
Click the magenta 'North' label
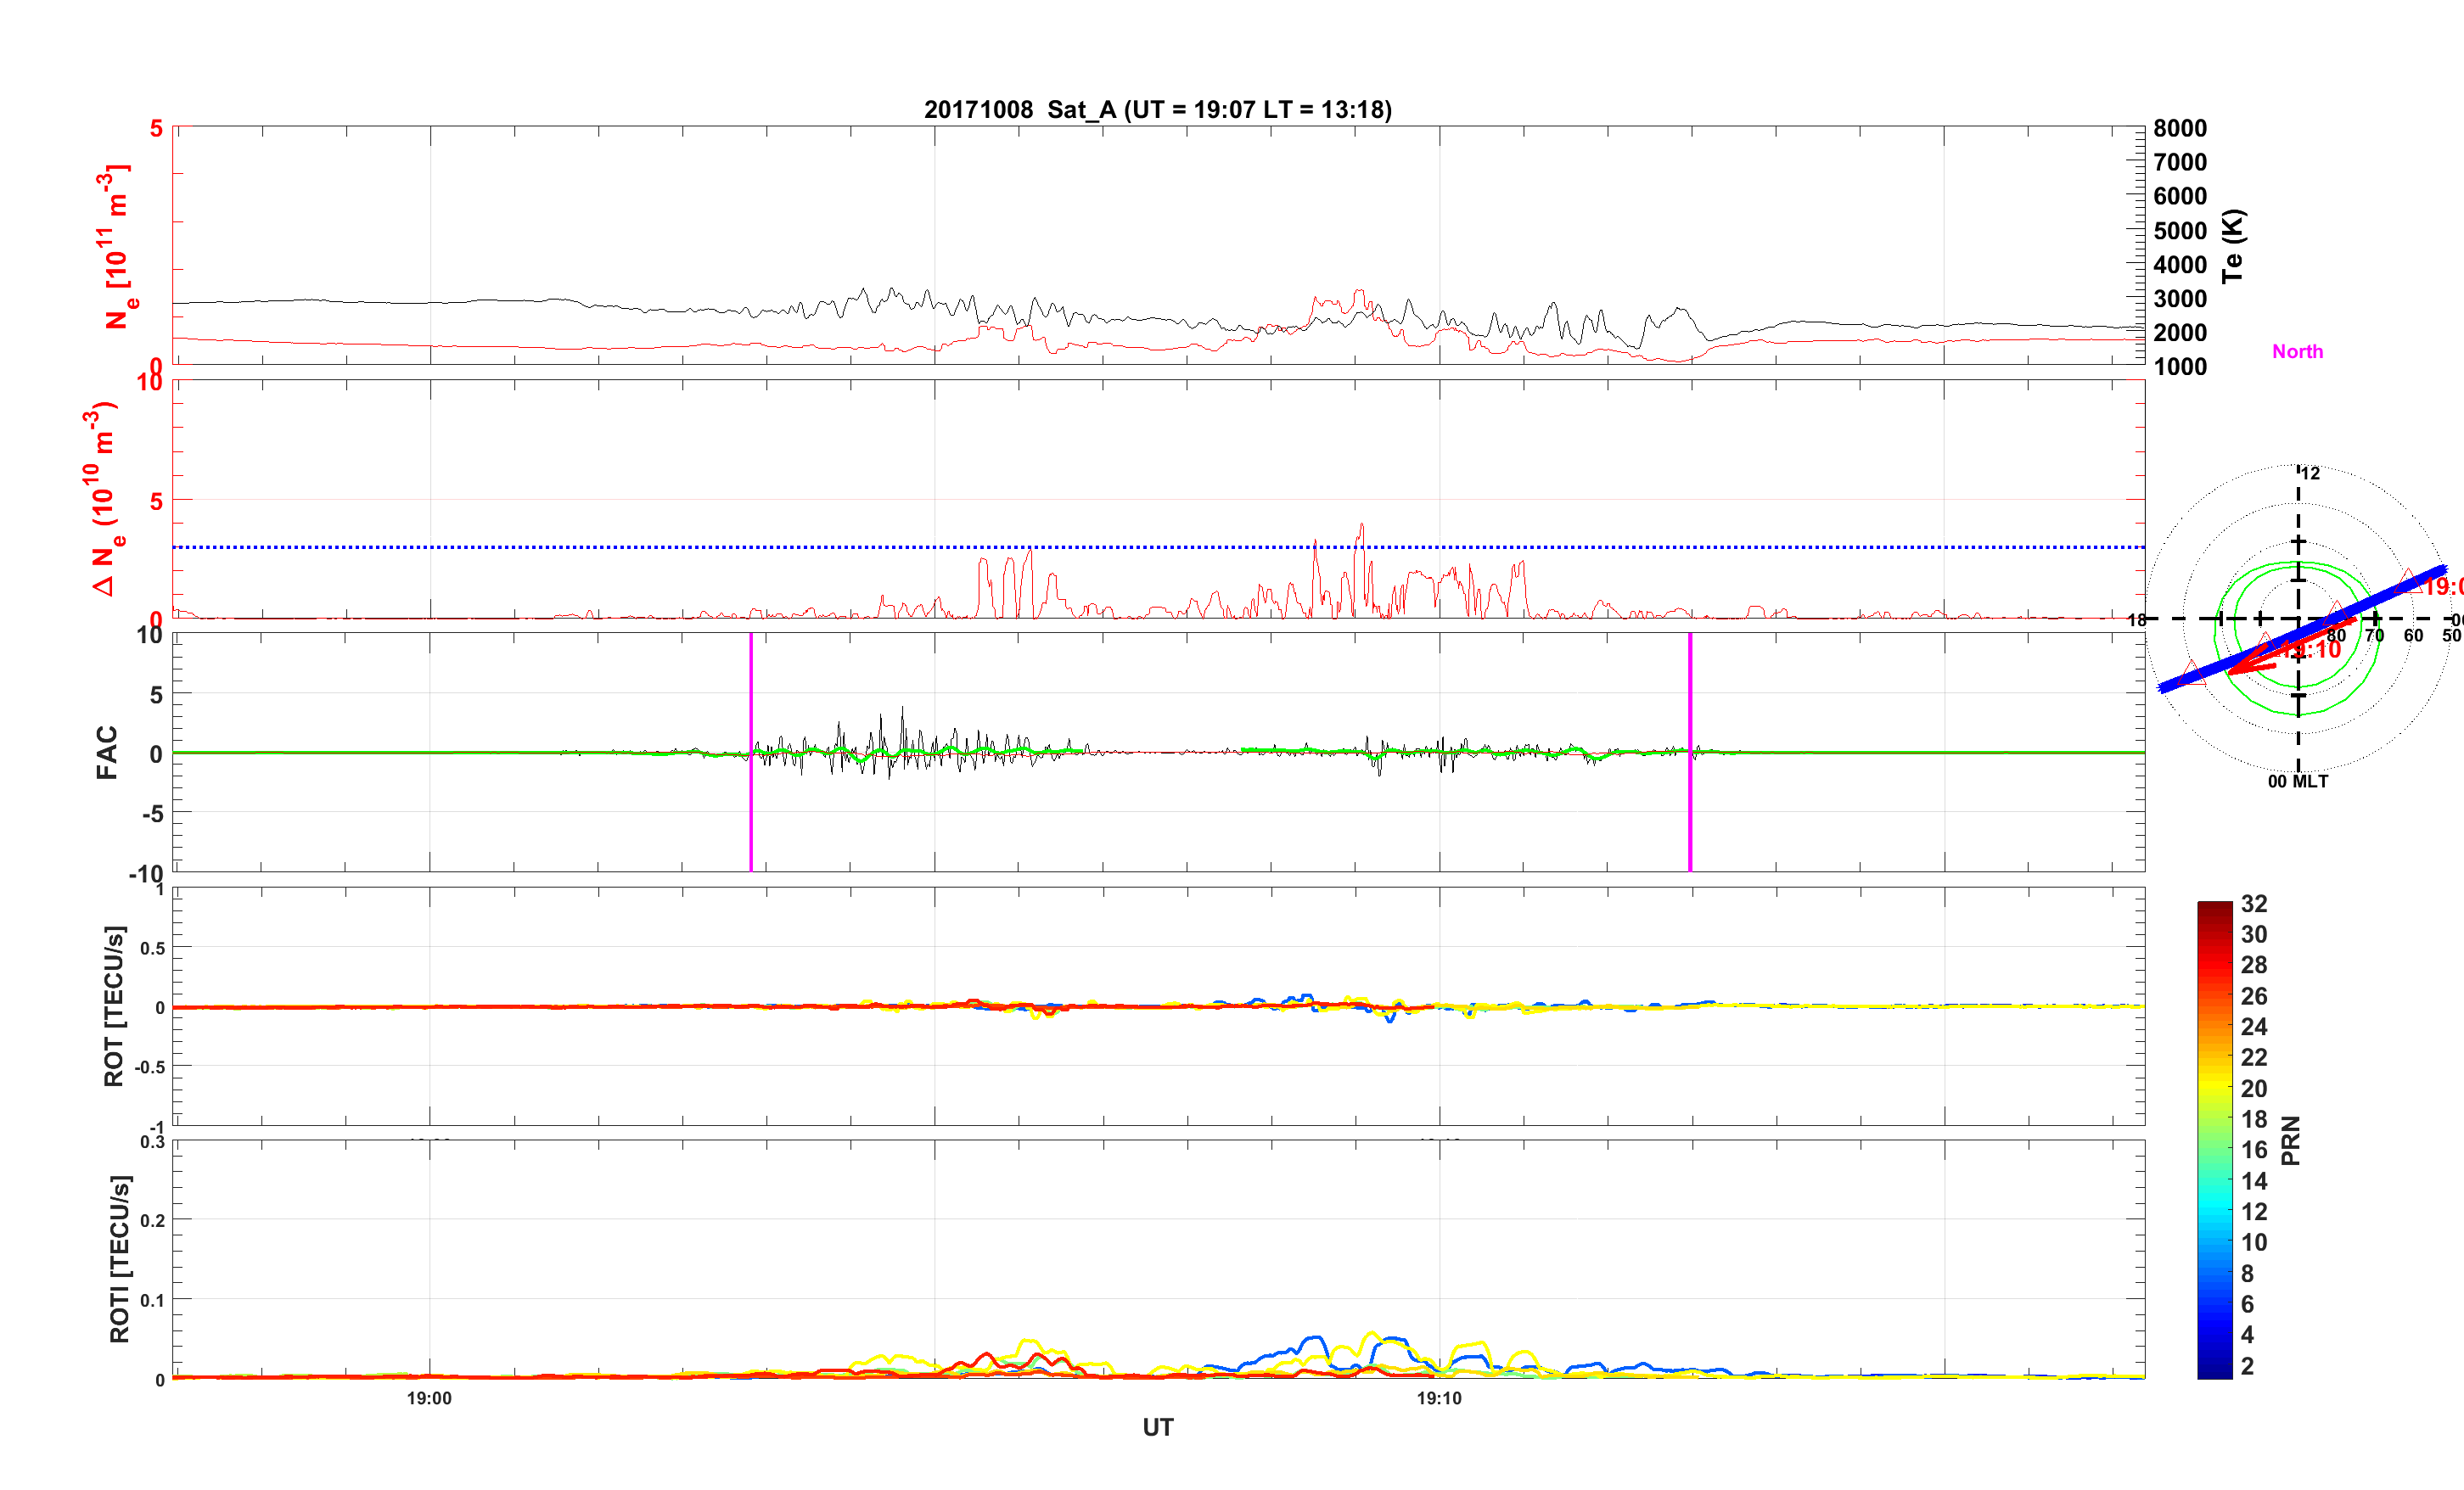(2297, 351)
